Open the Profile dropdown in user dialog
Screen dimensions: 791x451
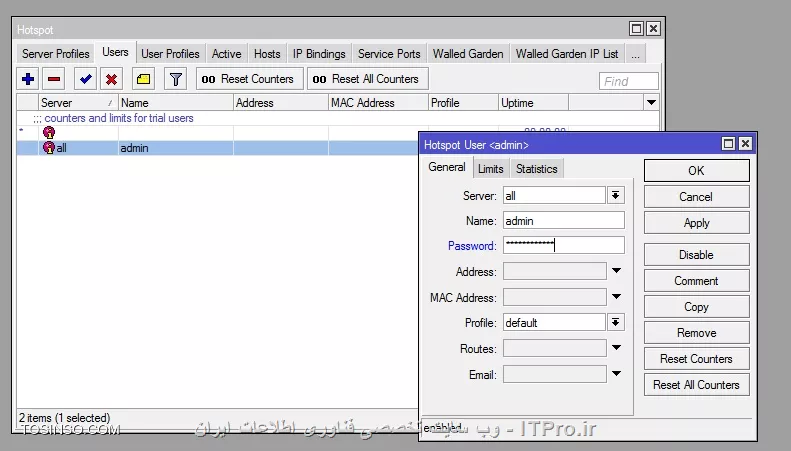pos(615,322)
